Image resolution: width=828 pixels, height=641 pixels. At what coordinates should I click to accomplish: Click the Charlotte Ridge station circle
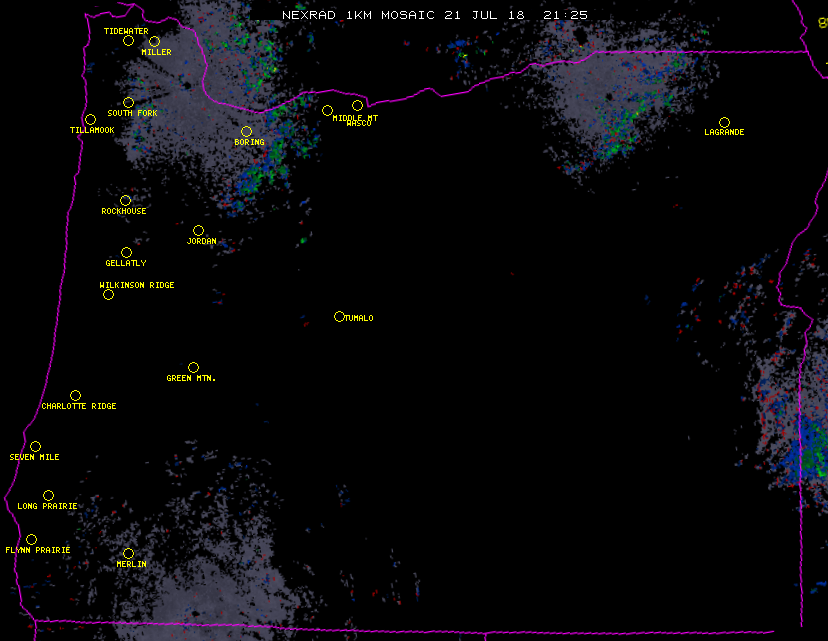(75, 396)
